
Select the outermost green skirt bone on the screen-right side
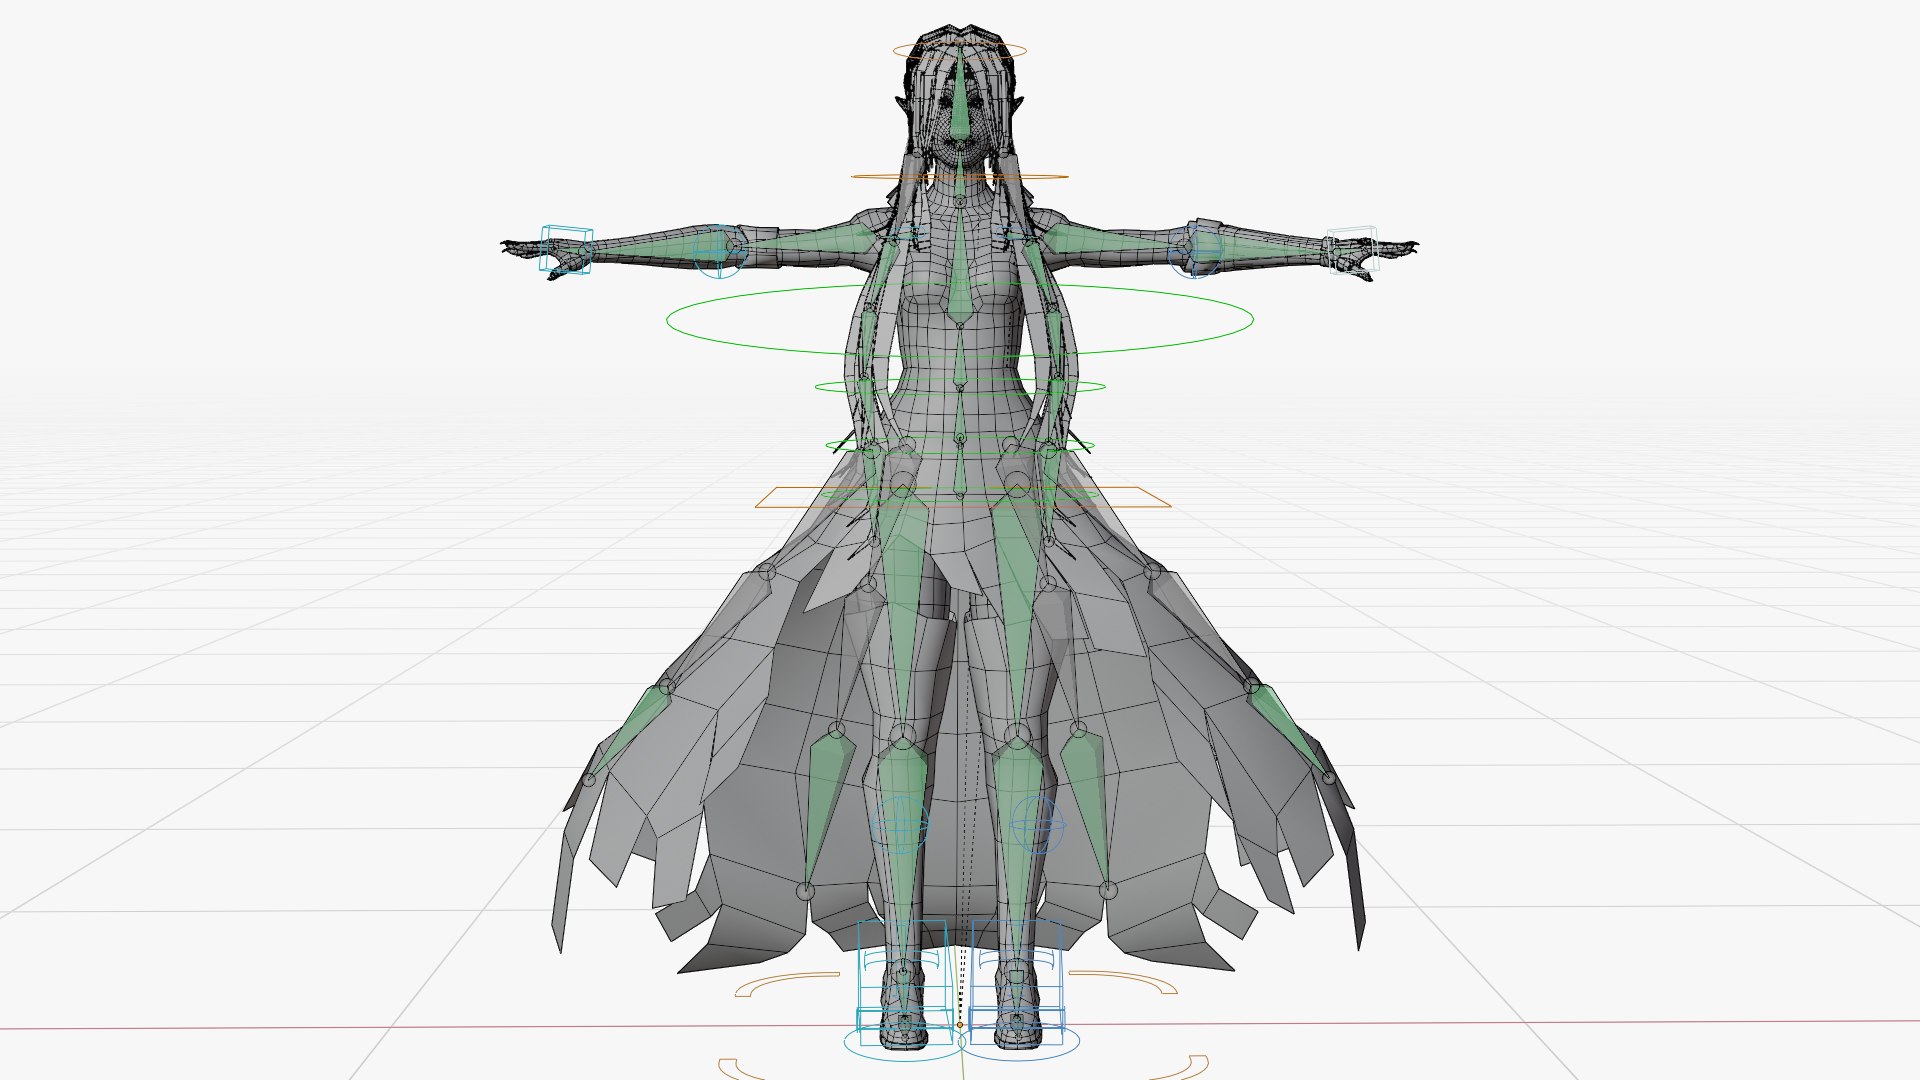pos(1292,730)
